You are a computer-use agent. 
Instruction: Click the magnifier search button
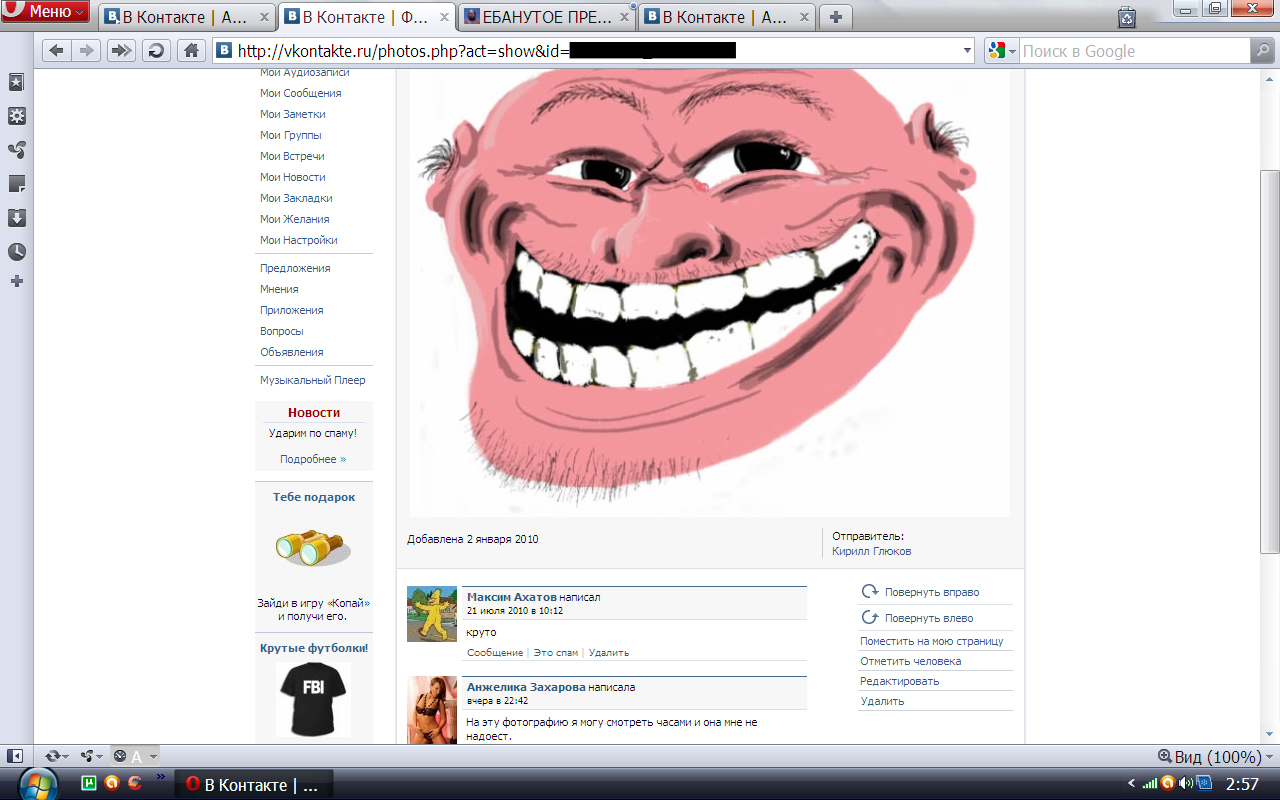point(1262,51)
